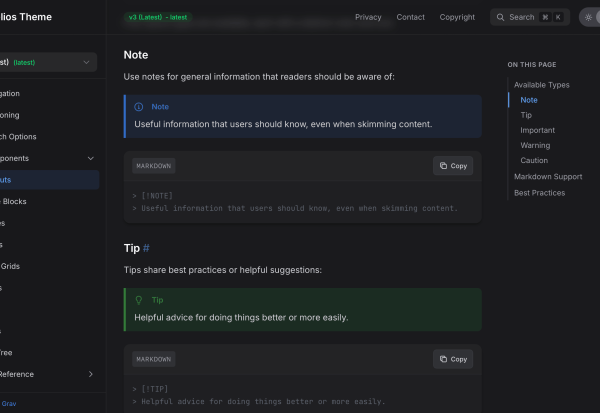Copy the NOTE markdown code block

click(453, 166)
